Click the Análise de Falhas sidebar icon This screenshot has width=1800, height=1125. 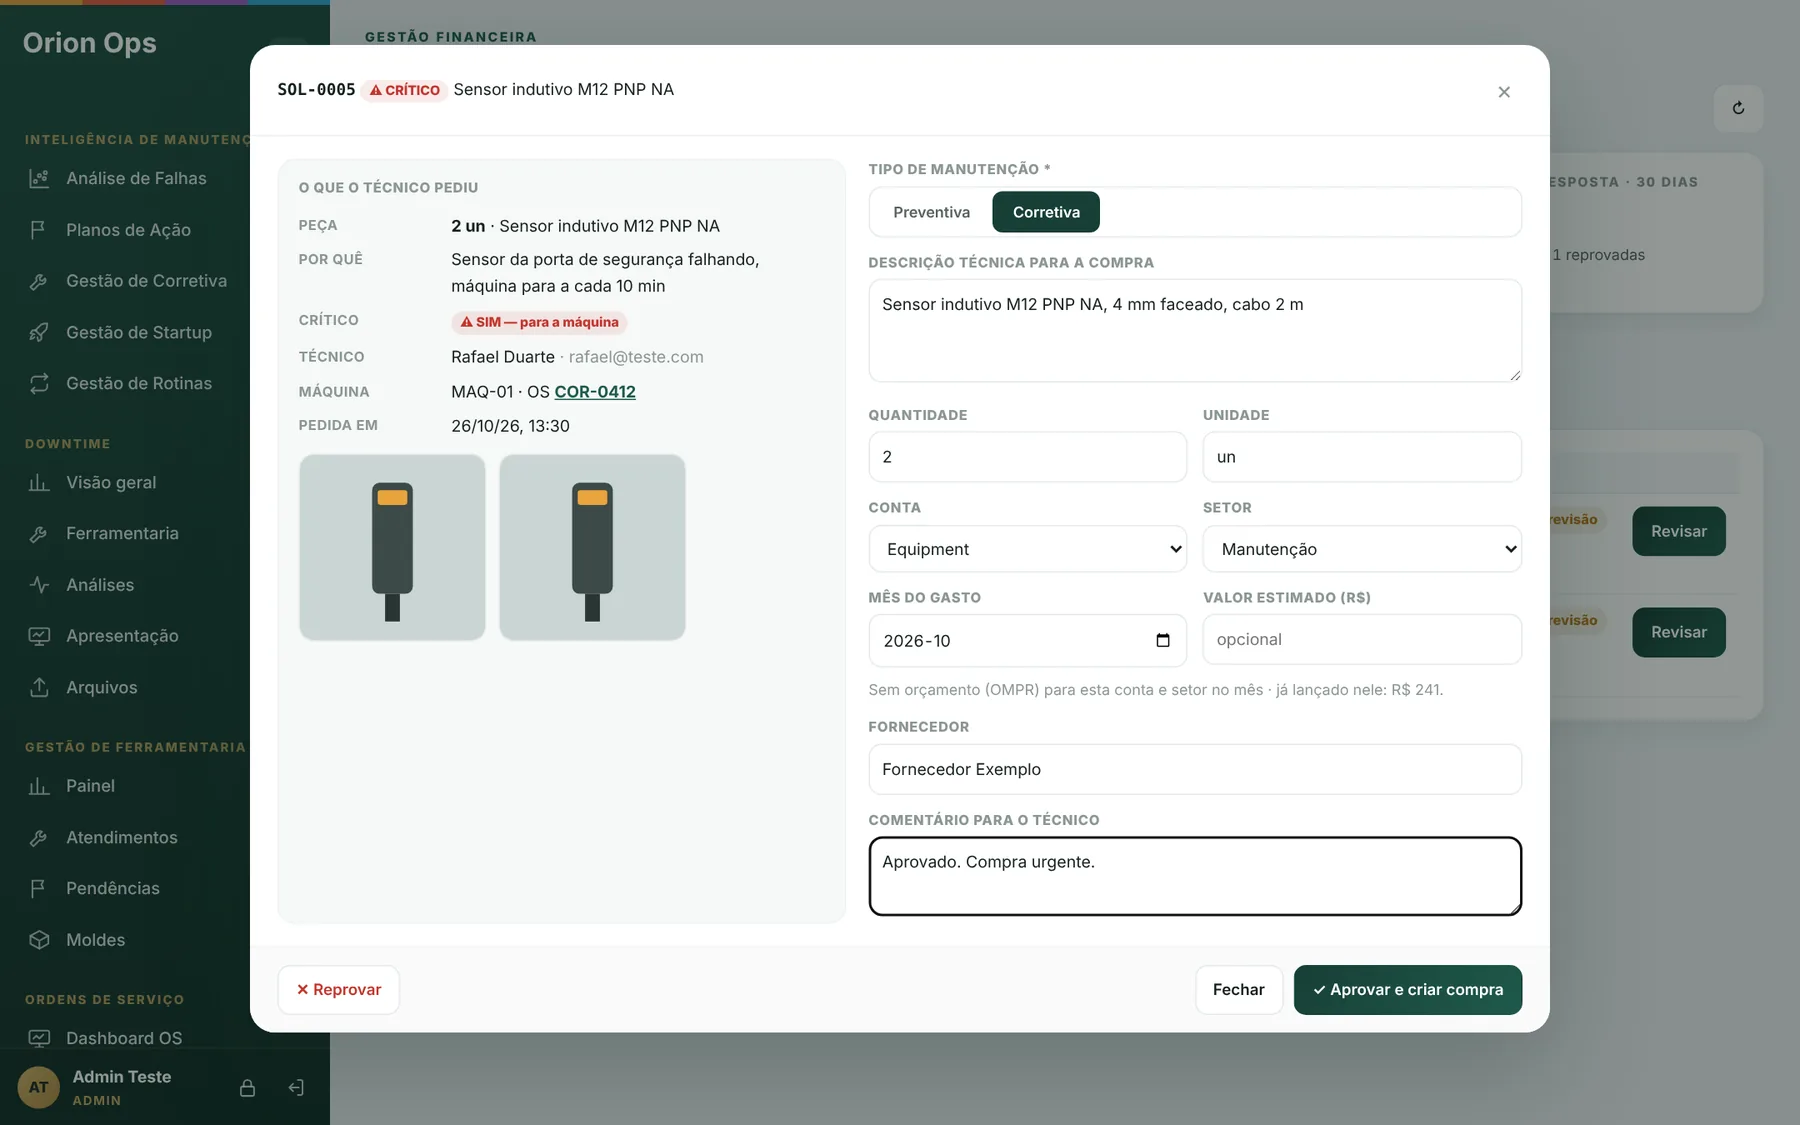[39, 179]
